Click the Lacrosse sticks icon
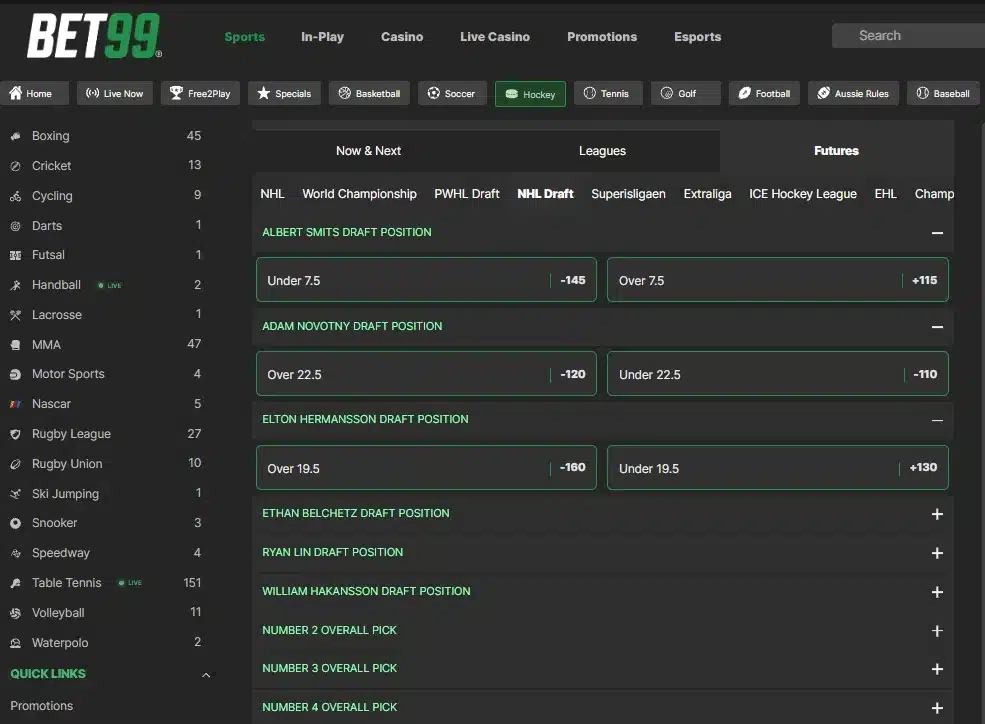The height and width of the screenshot is (724, 985). pyautogui.click(x=16, y=315)
